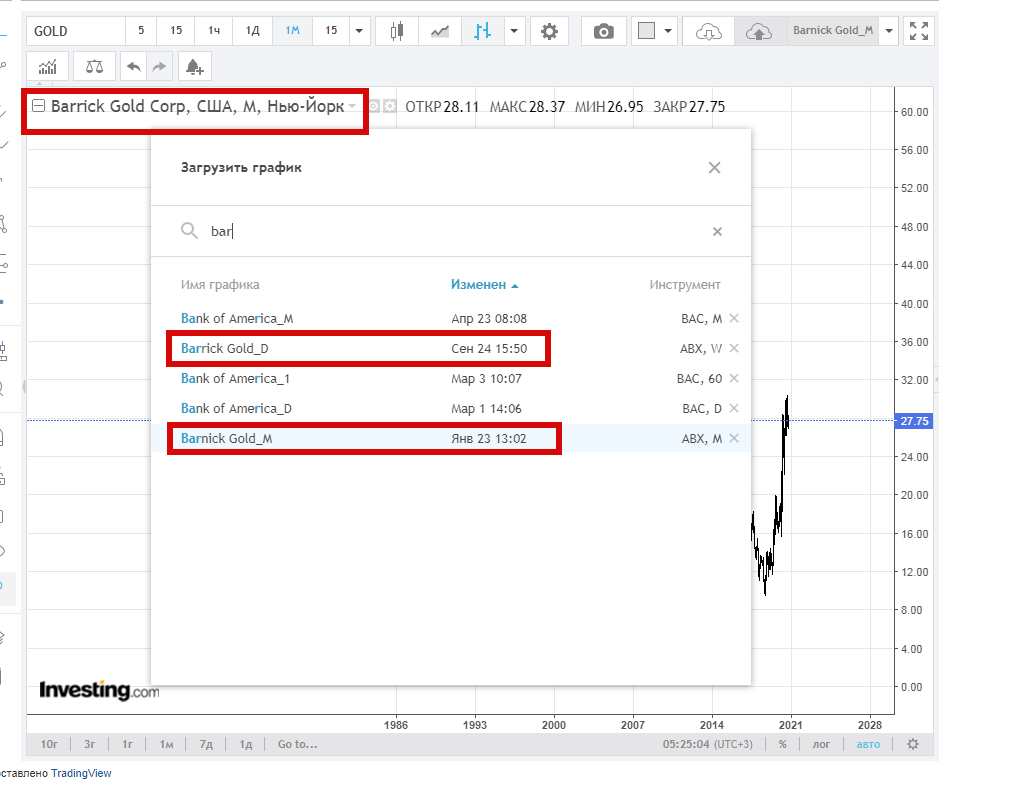Toggle fullscreen mode icon
This screenshot has width=1020, height=786.
(x=919, y=31)
